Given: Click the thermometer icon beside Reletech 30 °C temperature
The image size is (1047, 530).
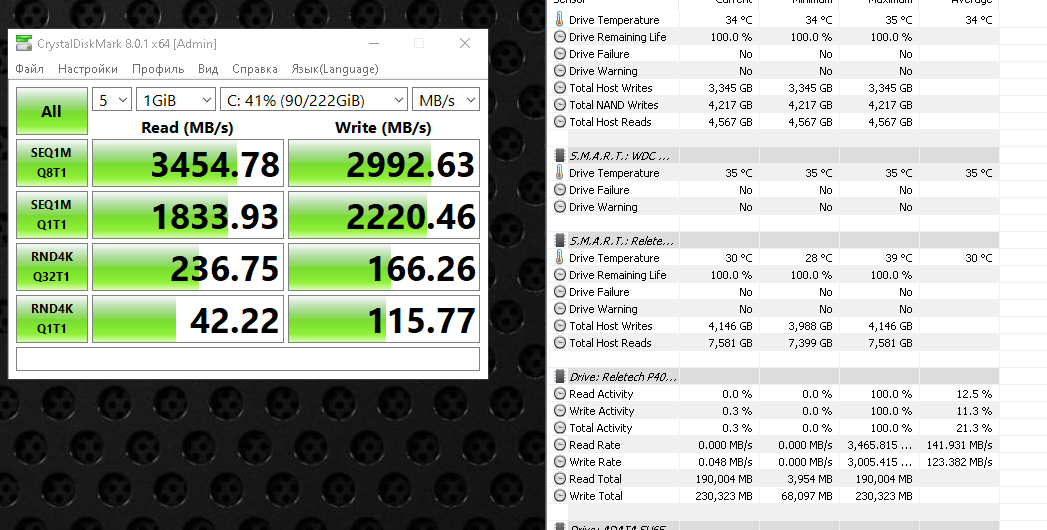Looking at the screenshot, I should point(560,258).
